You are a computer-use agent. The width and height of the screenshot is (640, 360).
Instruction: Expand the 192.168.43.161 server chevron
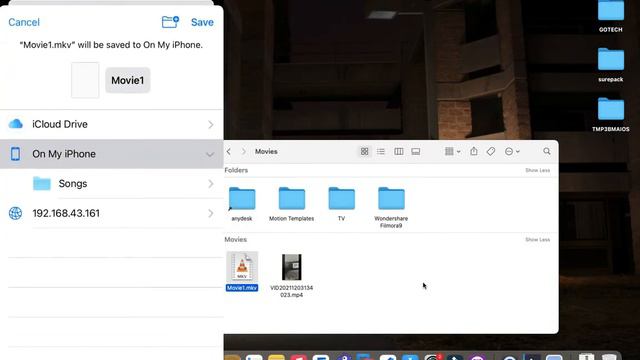pos(211,213)
